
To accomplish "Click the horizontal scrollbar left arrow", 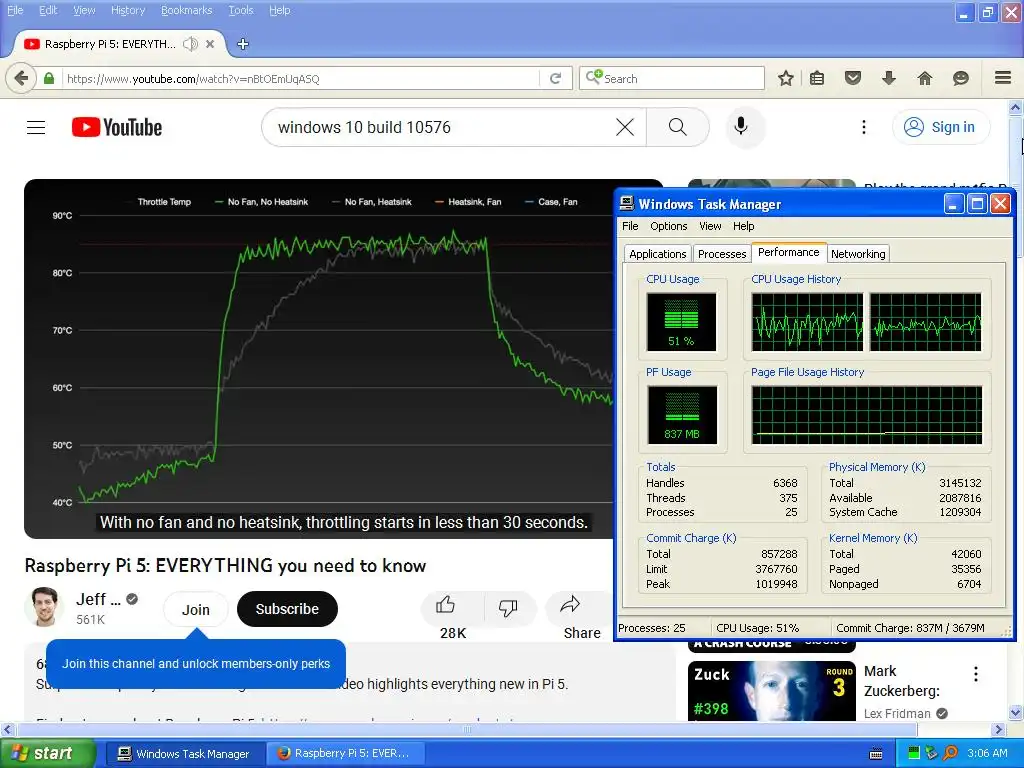I will pos(7,729).
